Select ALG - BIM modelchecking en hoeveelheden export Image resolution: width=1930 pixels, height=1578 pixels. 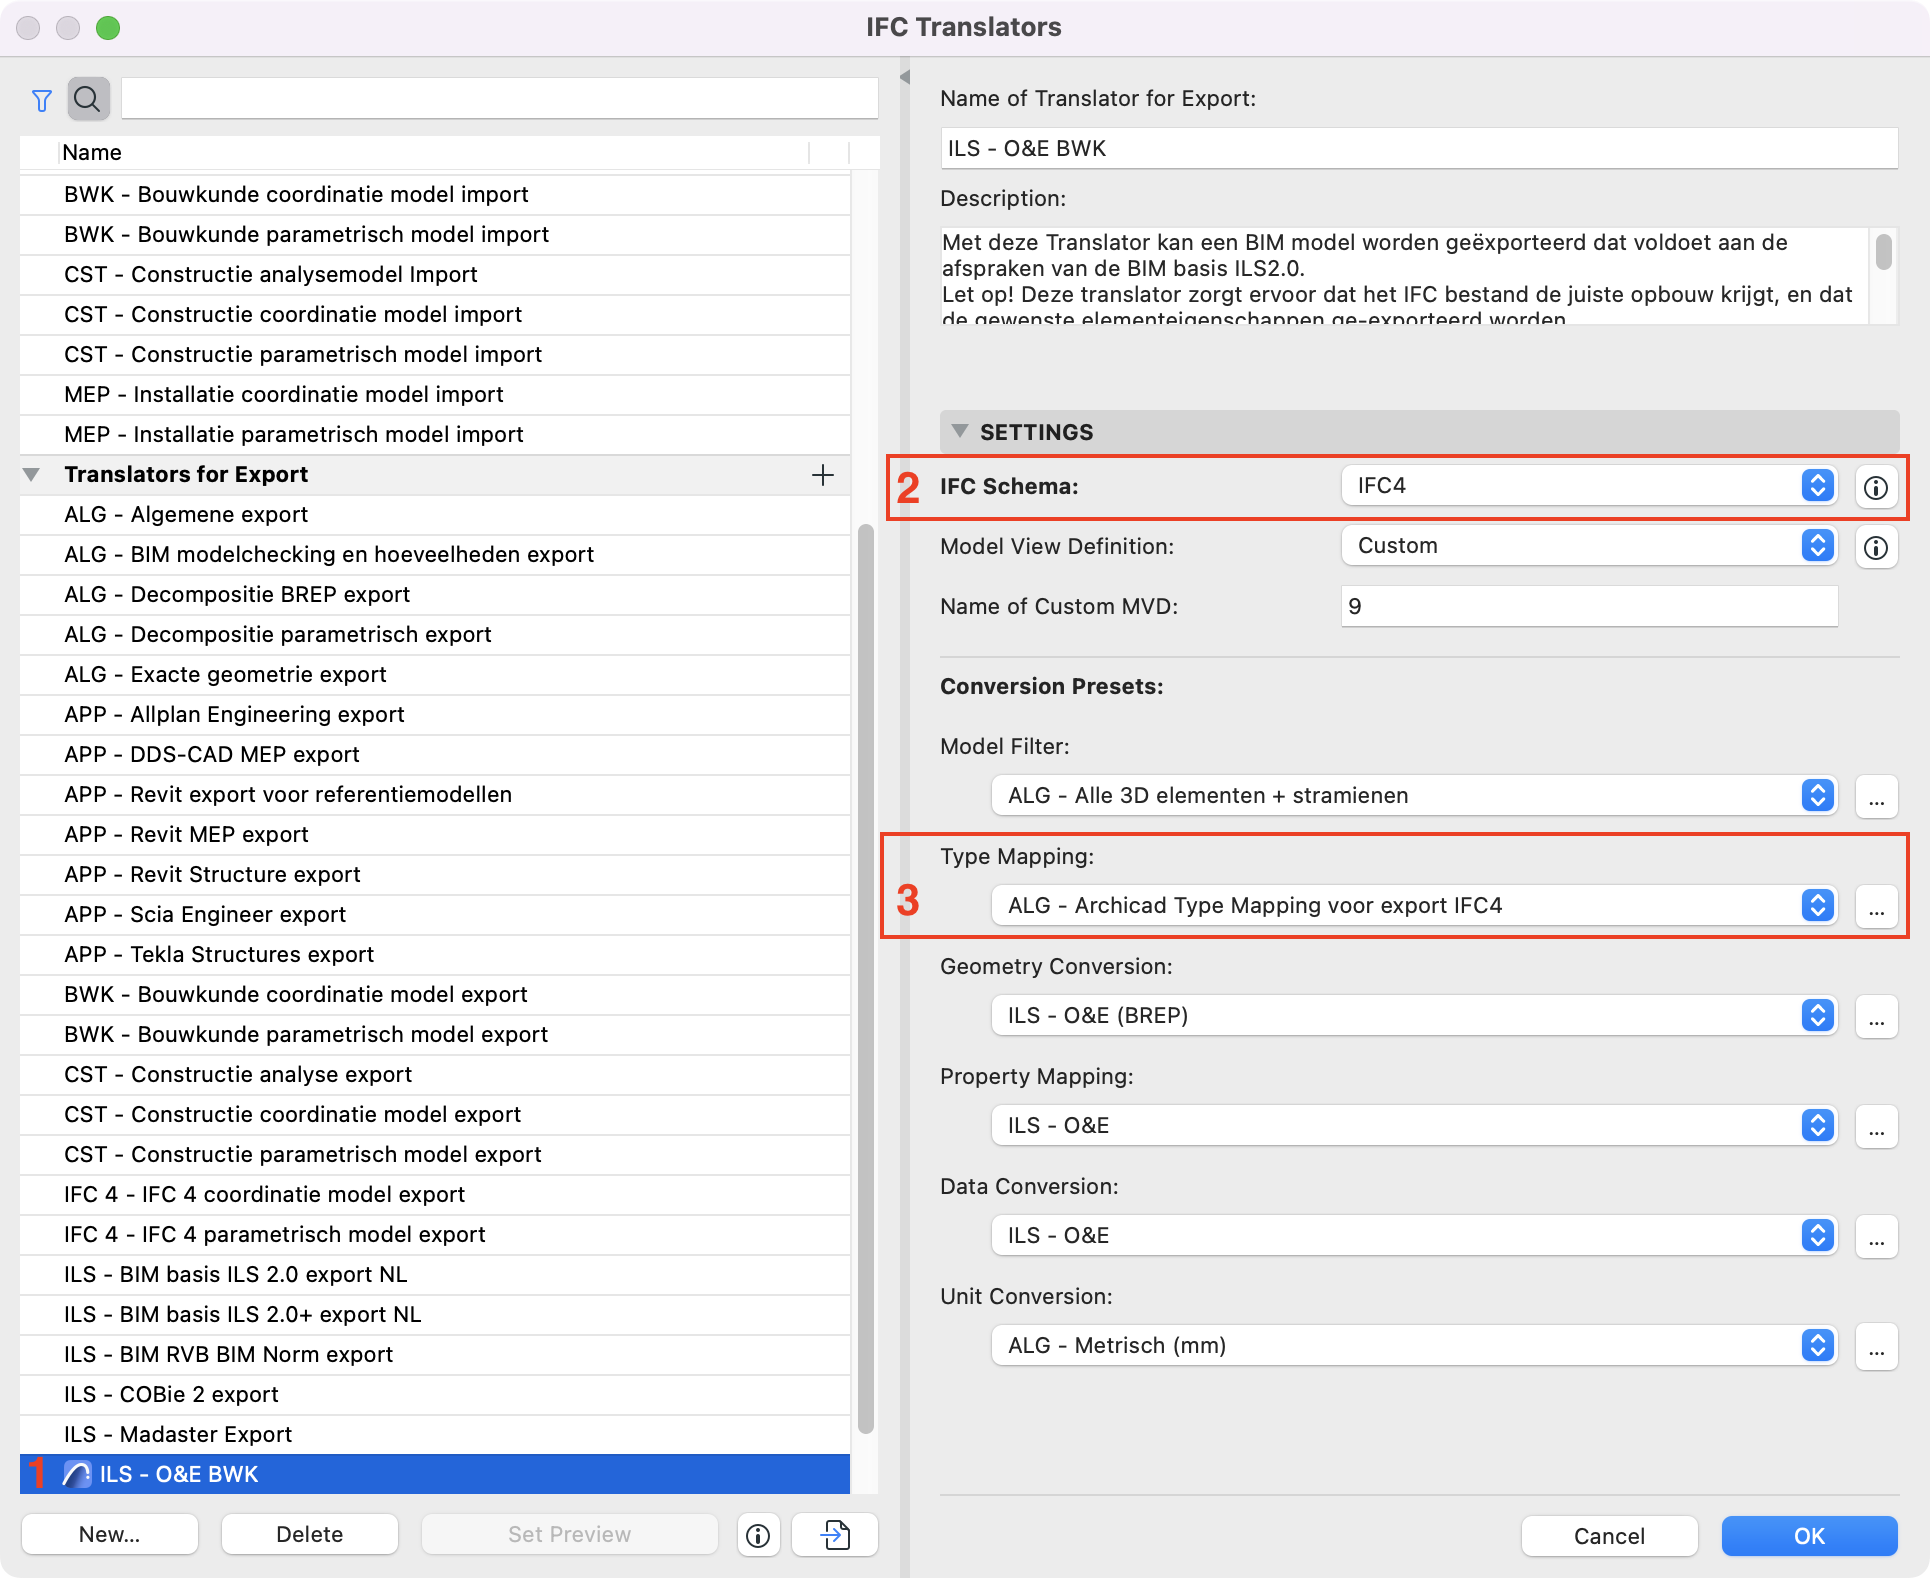click(x=435, y=555)
